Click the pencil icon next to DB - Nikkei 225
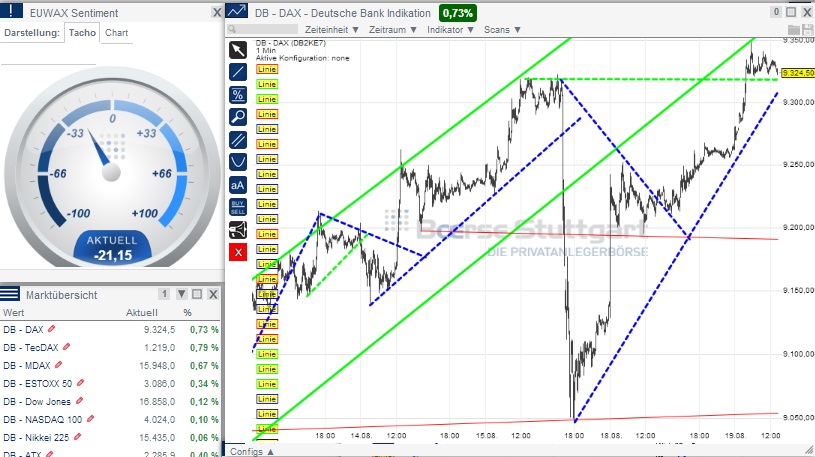815x457 pixels. 77,437
